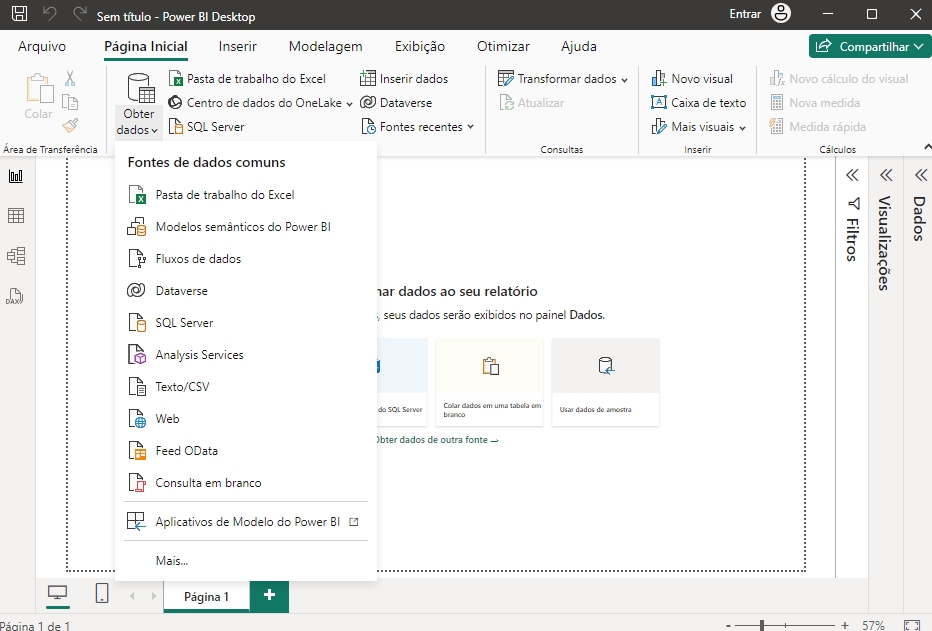Switch to Table view icon in sidebar
Image resolution: width=932 pixels, height=631 pixels.
point(16,216)
